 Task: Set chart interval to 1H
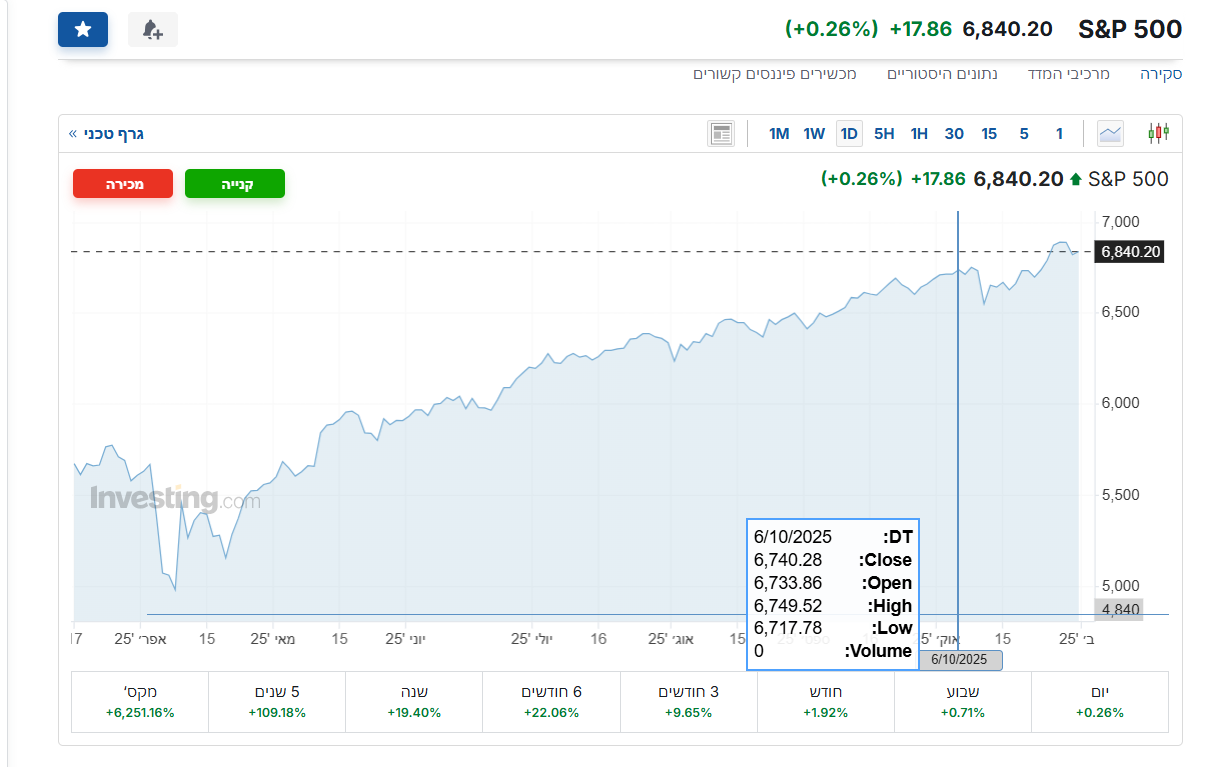(x=919, y=134)
